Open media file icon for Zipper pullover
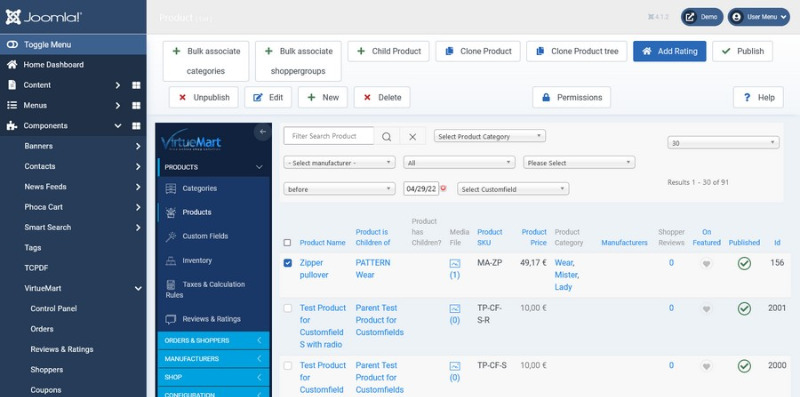The height and width of the screenshot is (397, 800). (x=455, y=263)
